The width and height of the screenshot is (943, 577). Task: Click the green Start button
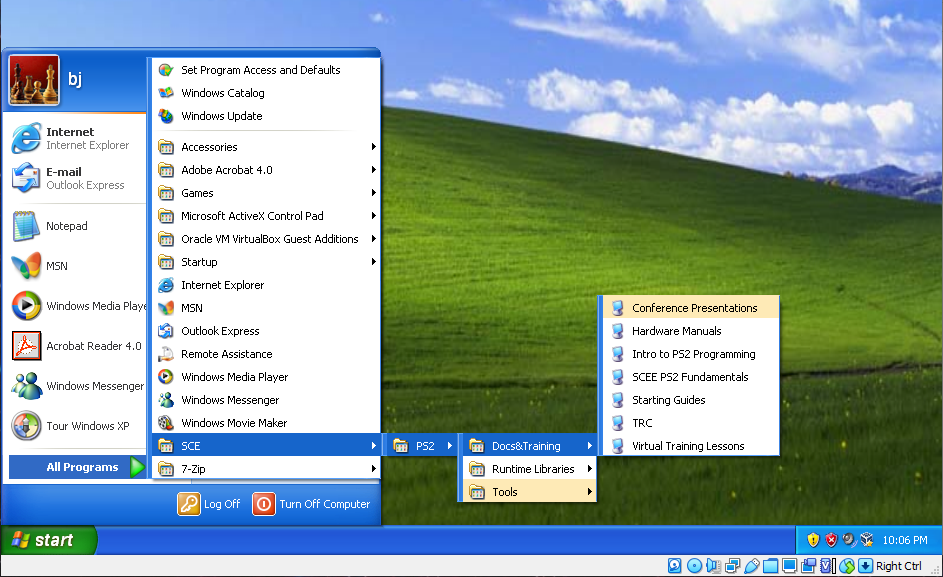[x=48, y=540]
